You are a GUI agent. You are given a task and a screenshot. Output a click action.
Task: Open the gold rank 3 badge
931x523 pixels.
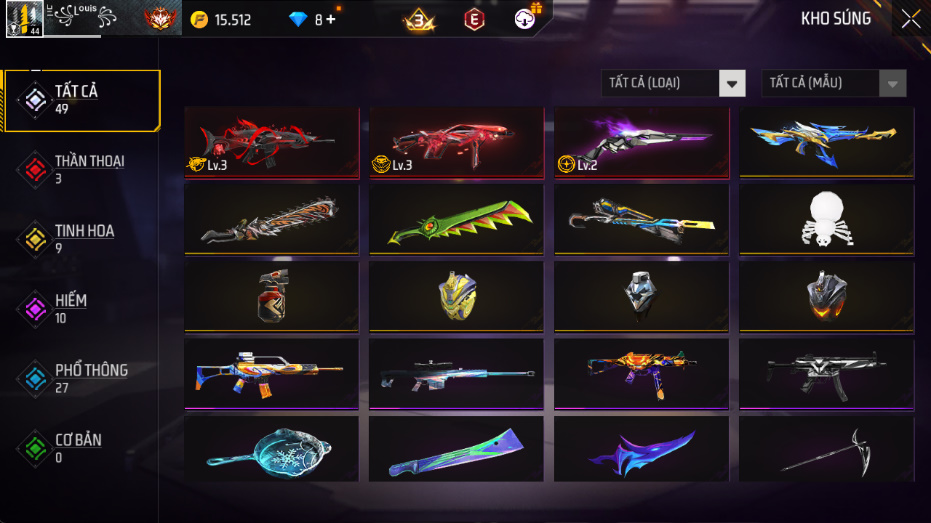[419, 20]
